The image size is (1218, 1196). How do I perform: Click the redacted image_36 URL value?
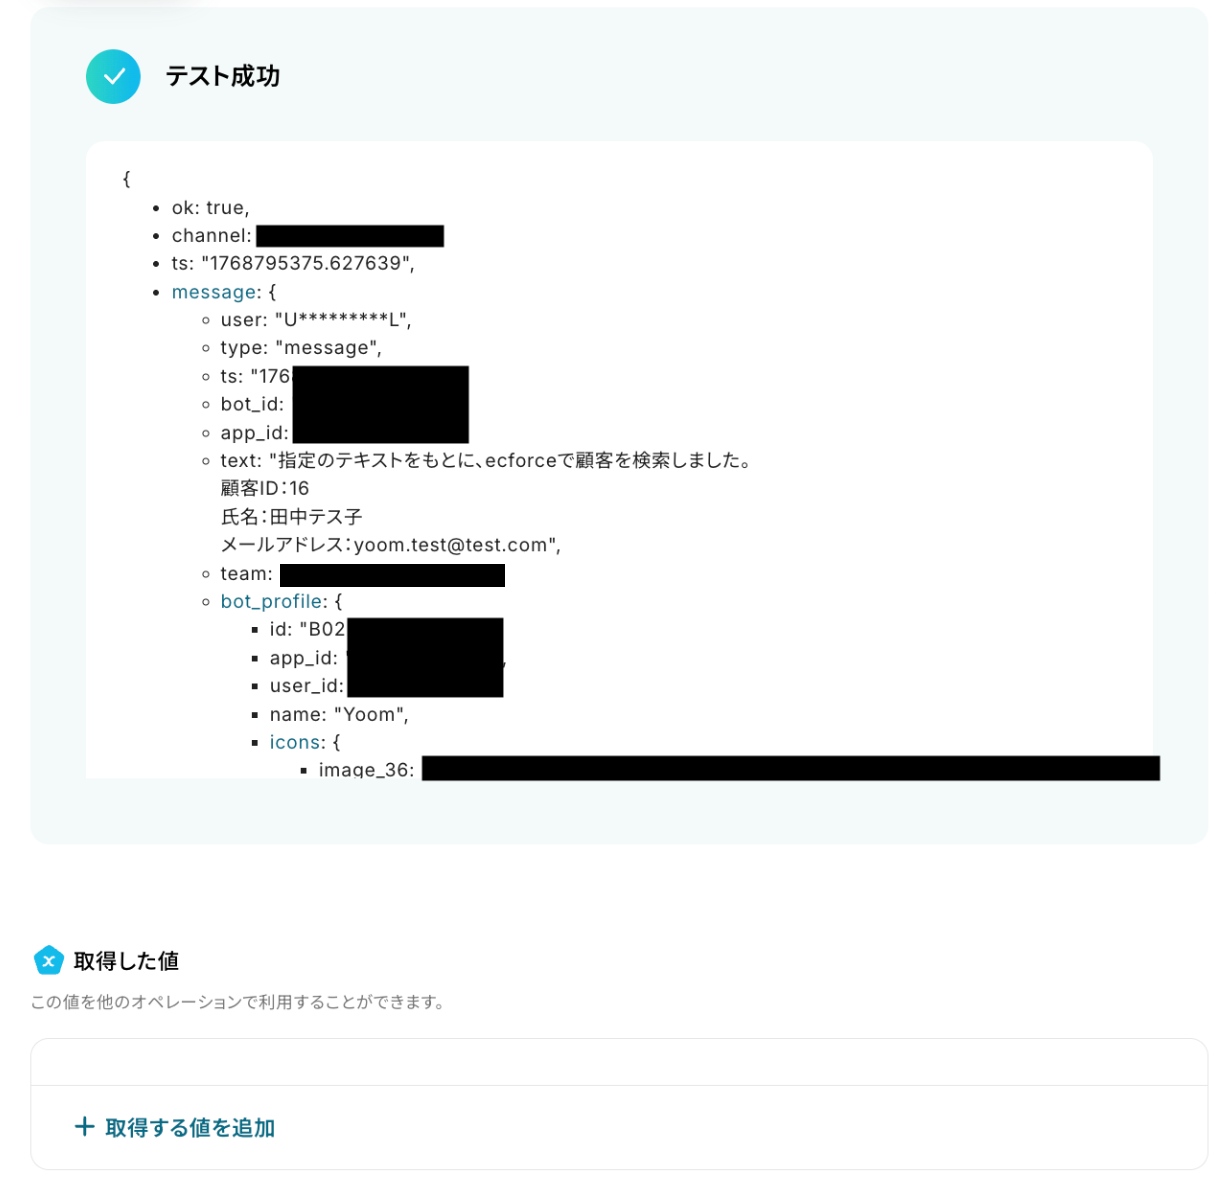(x=790, y=768)
